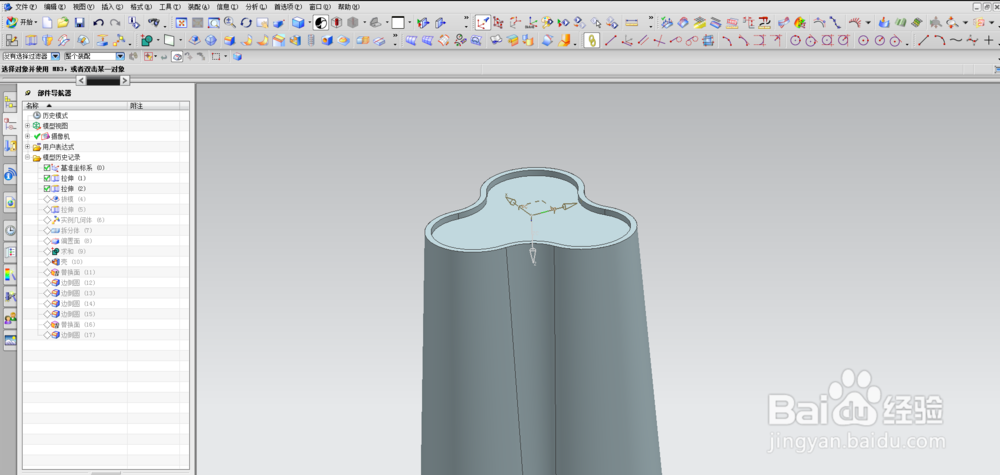Uncheck the 拉伸 (1) feature checkbox
This screenshot has width=1000, height=475.
tap(47, 179)
